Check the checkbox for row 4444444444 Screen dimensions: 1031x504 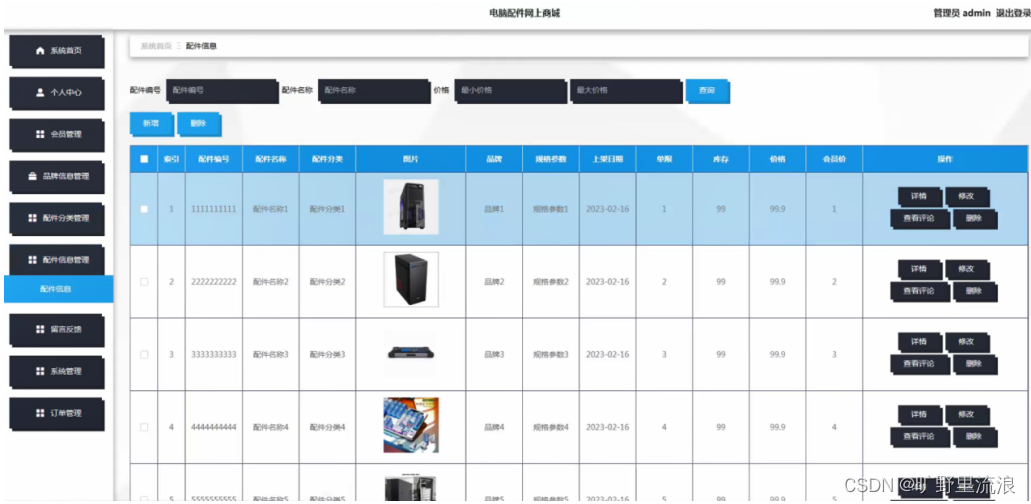point(144,427)
